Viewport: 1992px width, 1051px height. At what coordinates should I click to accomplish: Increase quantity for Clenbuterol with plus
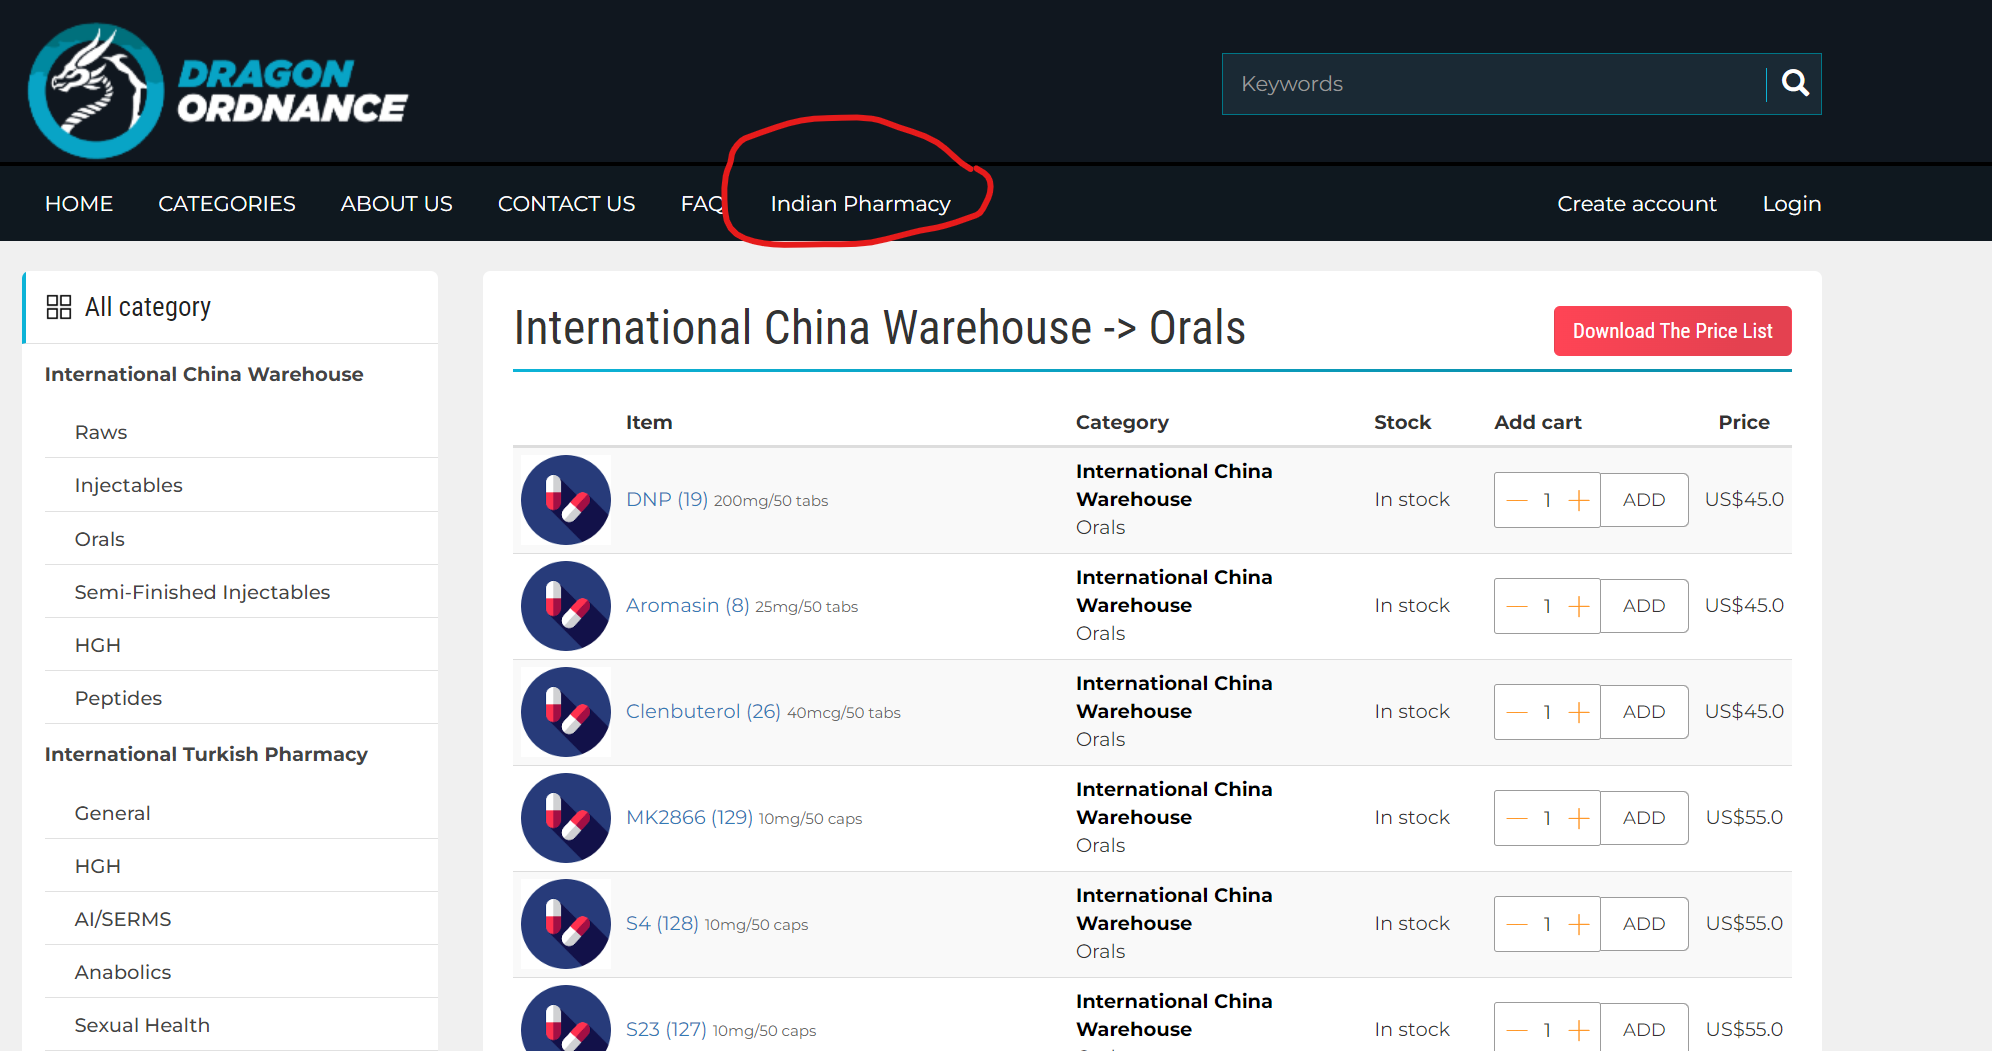pos(1579,712)
